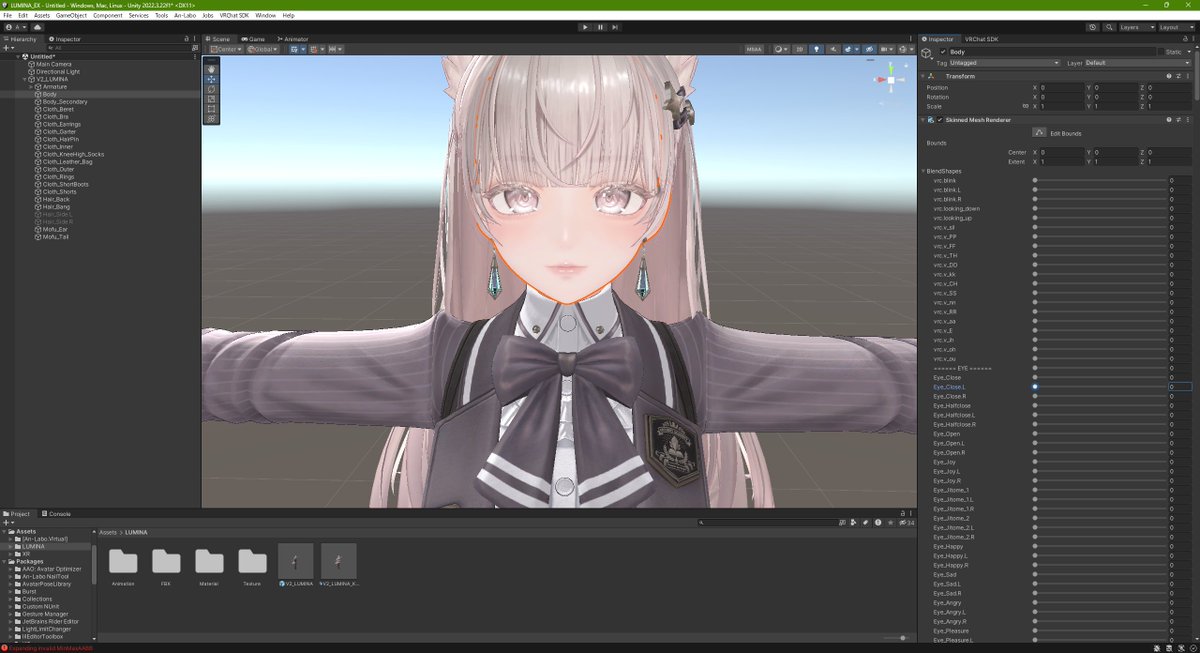1200x653 pixels.
Task: Open the File menu
Action: (x=8, y=16)
